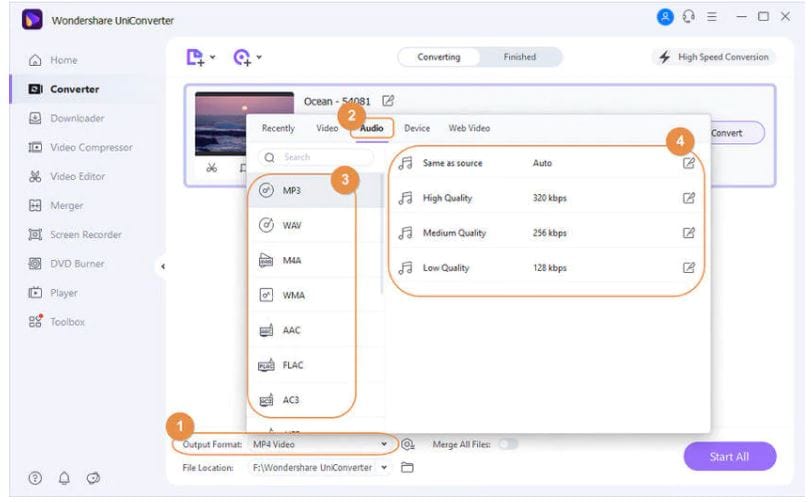Open the feedback chat icon
This screenshot has width=811, height=502.
(93, 478)
